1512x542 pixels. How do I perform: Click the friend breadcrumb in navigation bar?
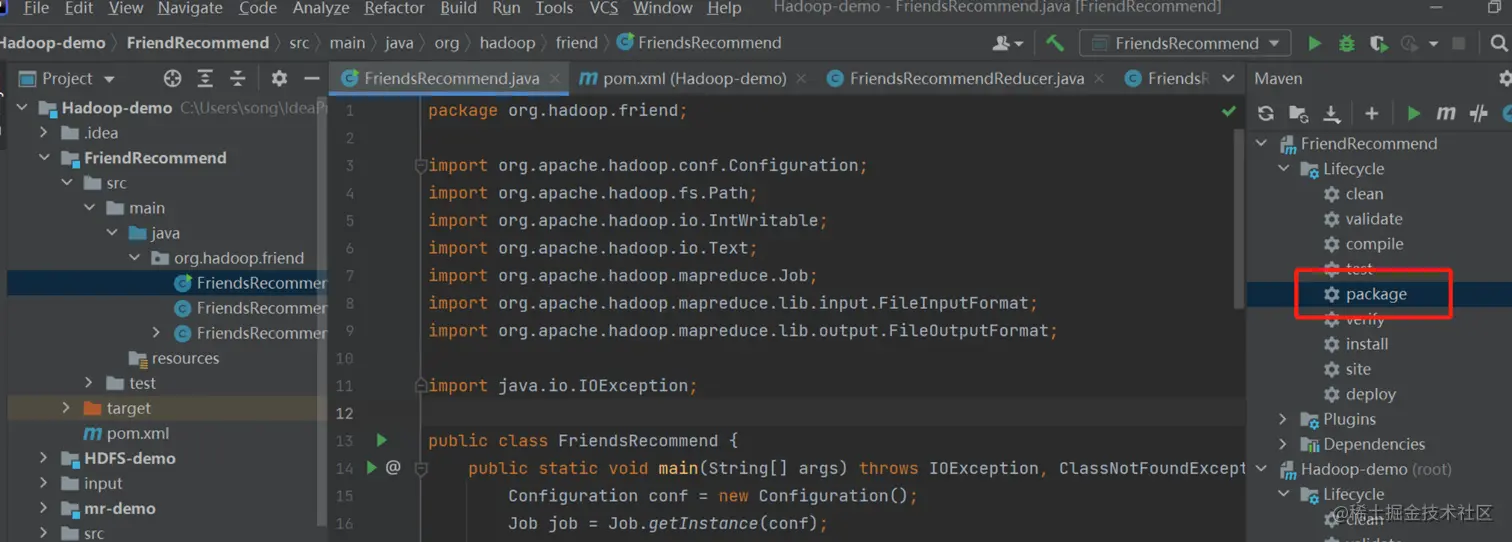click(x=577, y=43)
